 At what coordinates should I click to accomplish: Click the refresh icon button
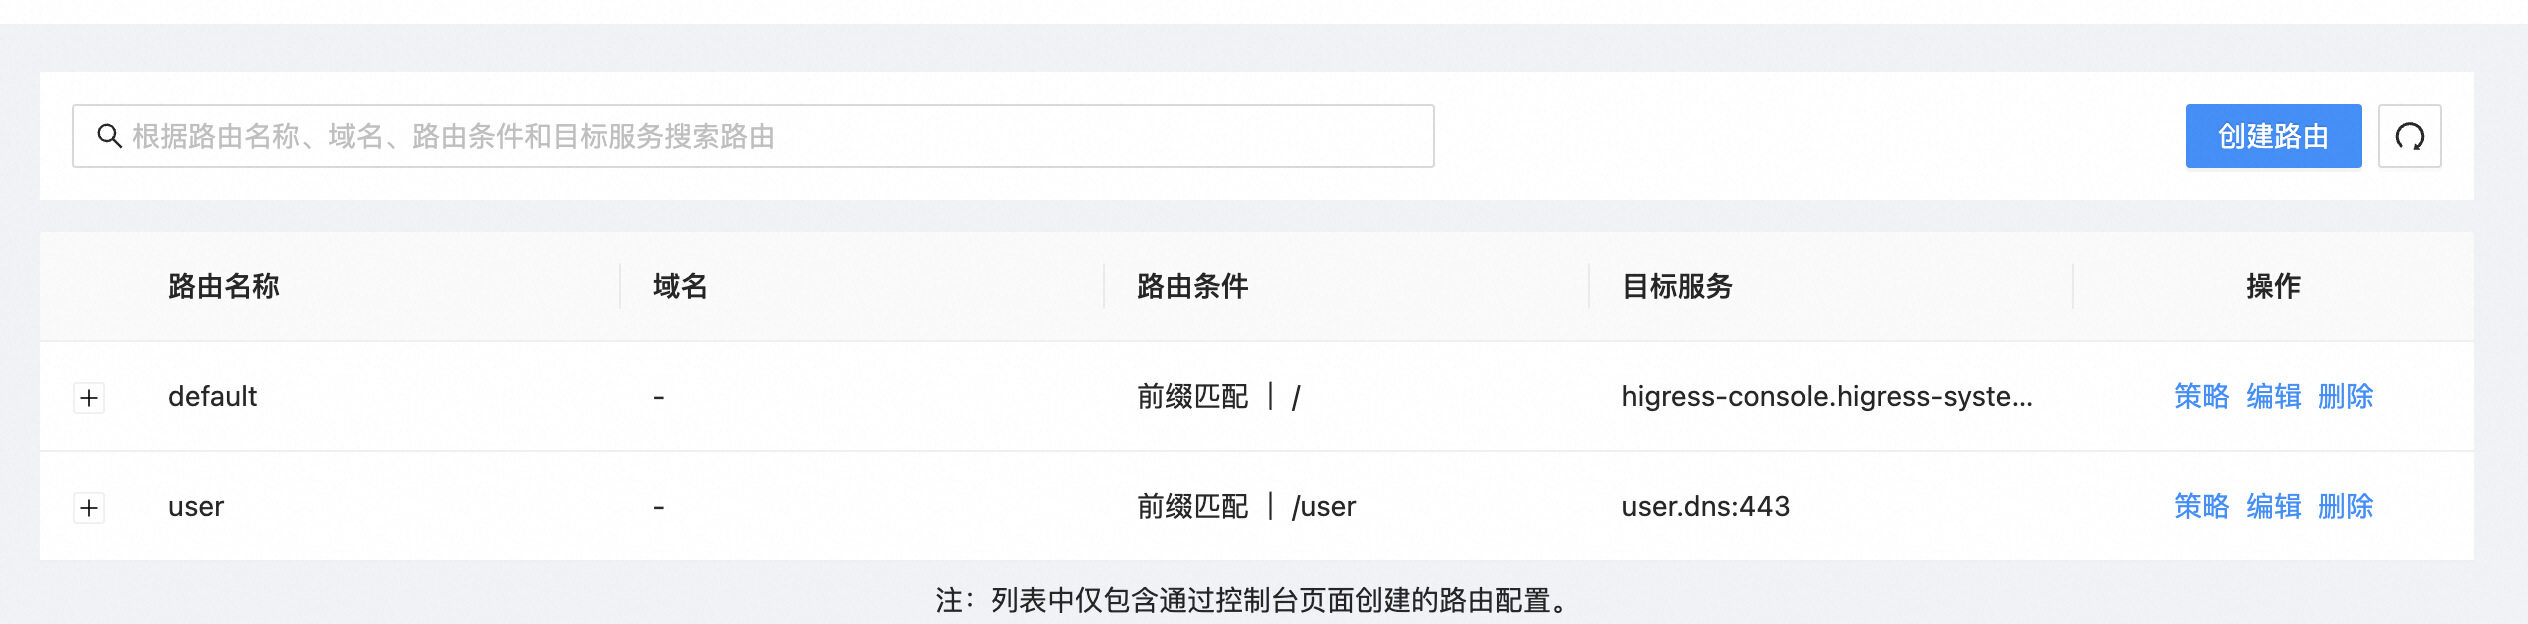coord(2409,136)
